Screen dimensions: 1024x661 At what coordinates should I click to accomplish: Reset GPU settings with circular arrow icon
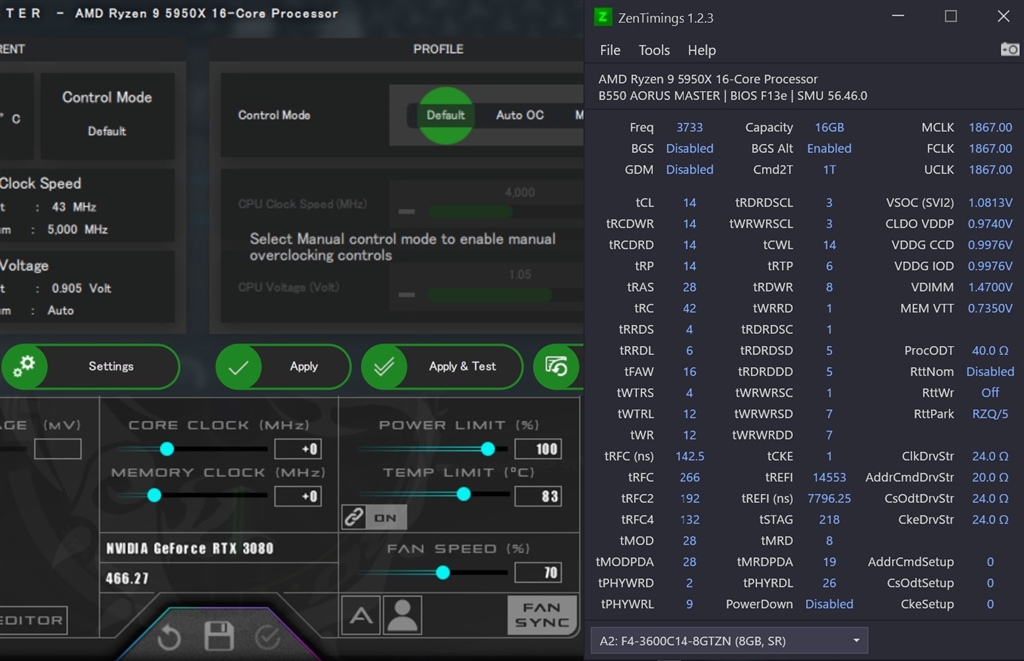(169, 637)
